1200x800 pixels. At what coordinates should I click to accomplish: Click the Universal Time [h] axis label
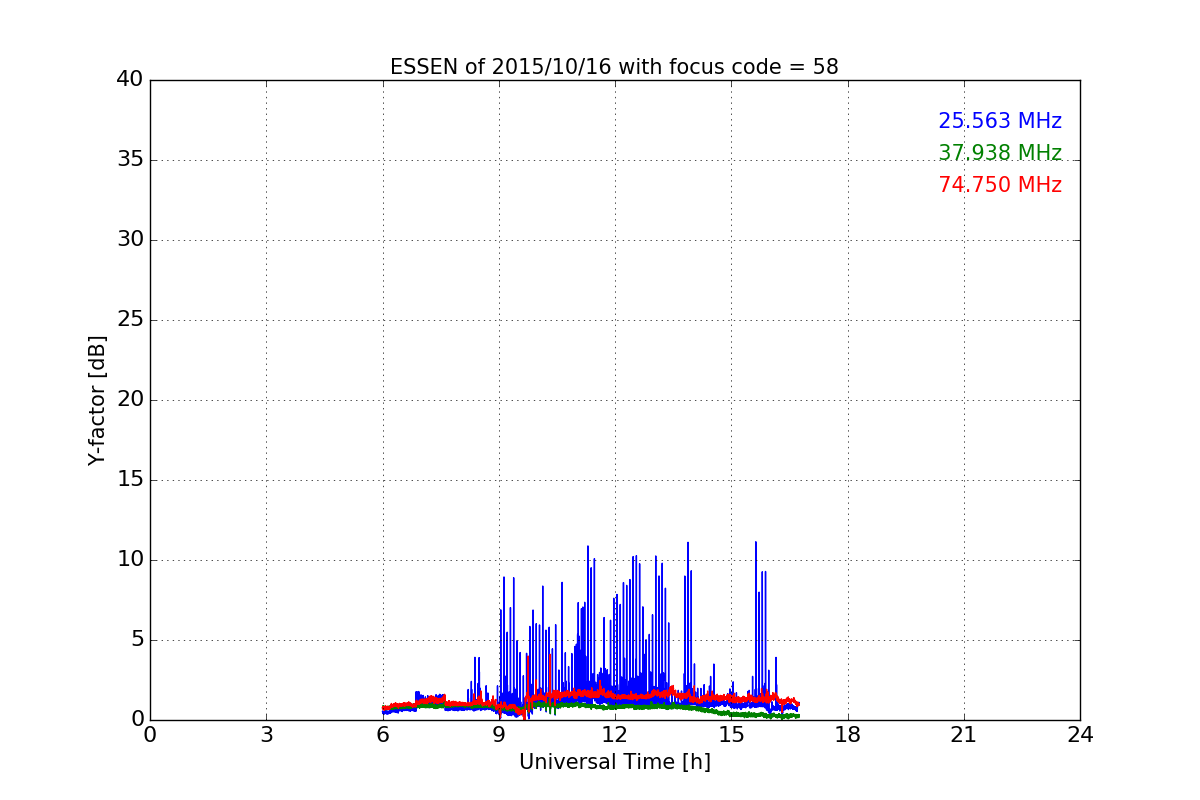[614, 762]
